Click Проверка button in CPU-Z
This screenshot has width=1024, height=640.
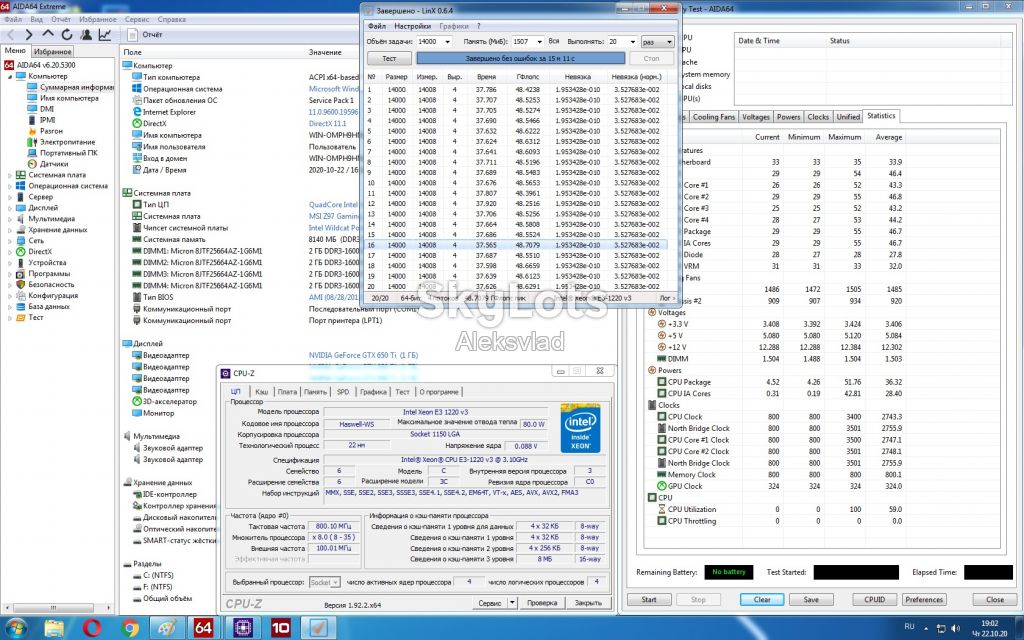[x=542, y=603]
